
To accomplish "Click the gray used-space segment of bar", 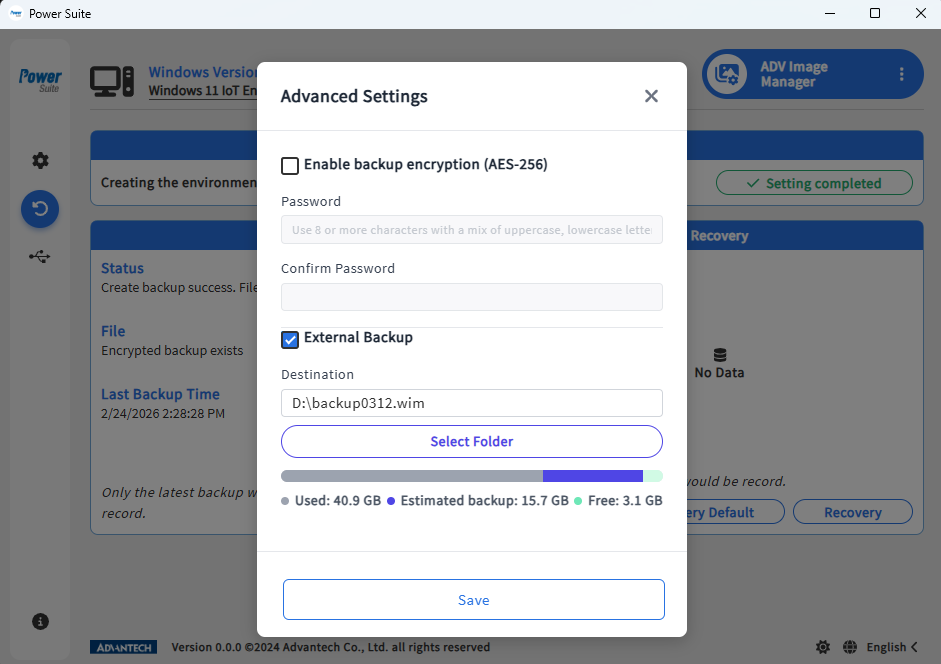I will pos(412,476).
